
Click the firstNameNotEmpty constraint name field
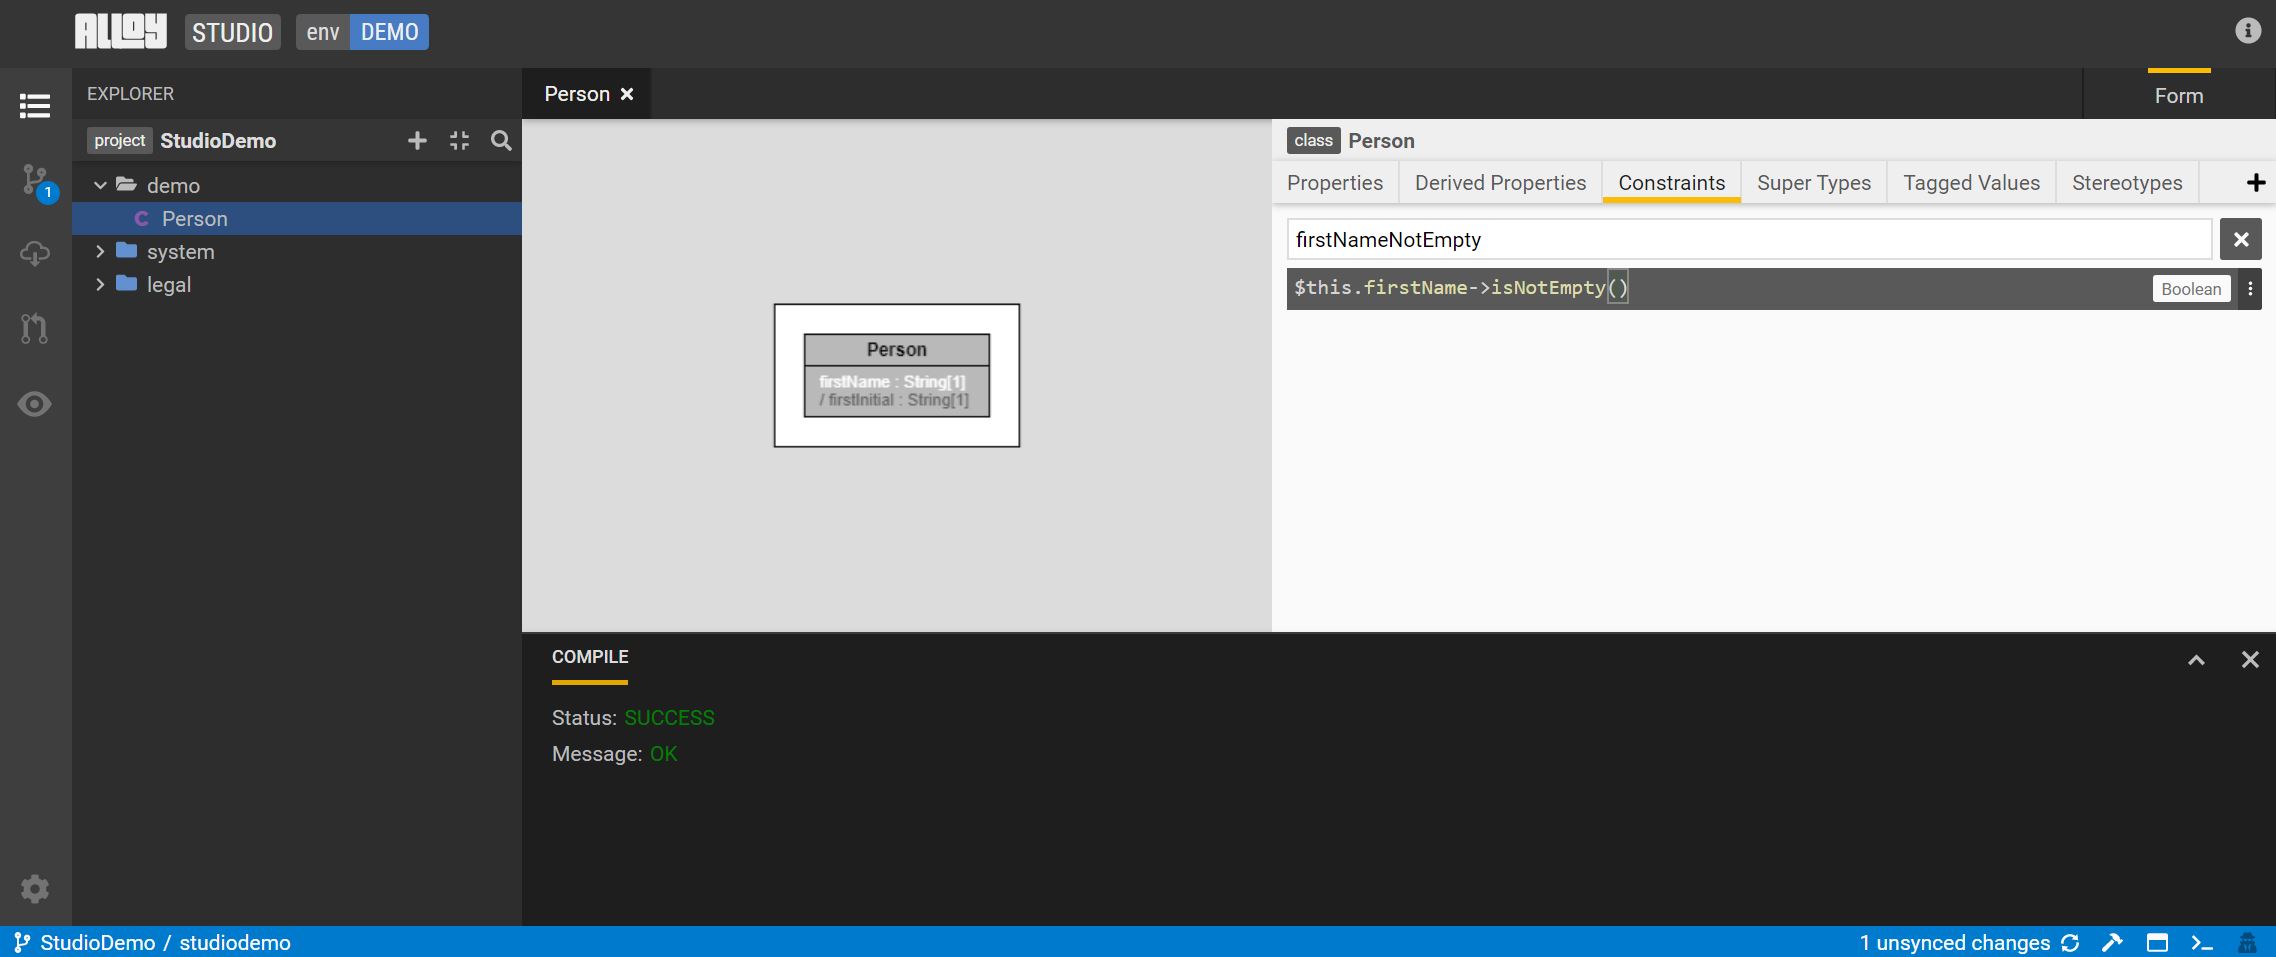1749,240
